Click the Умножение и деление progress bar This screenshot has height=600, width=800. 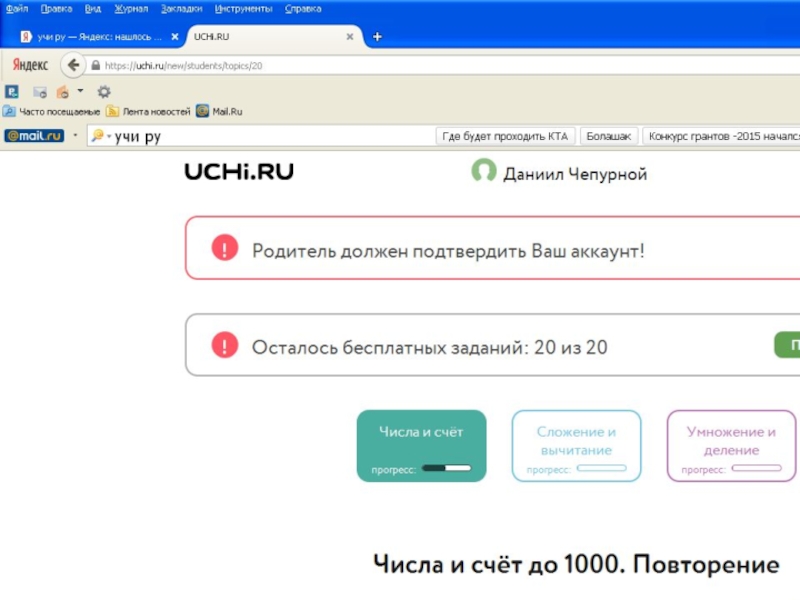point(757,468)
